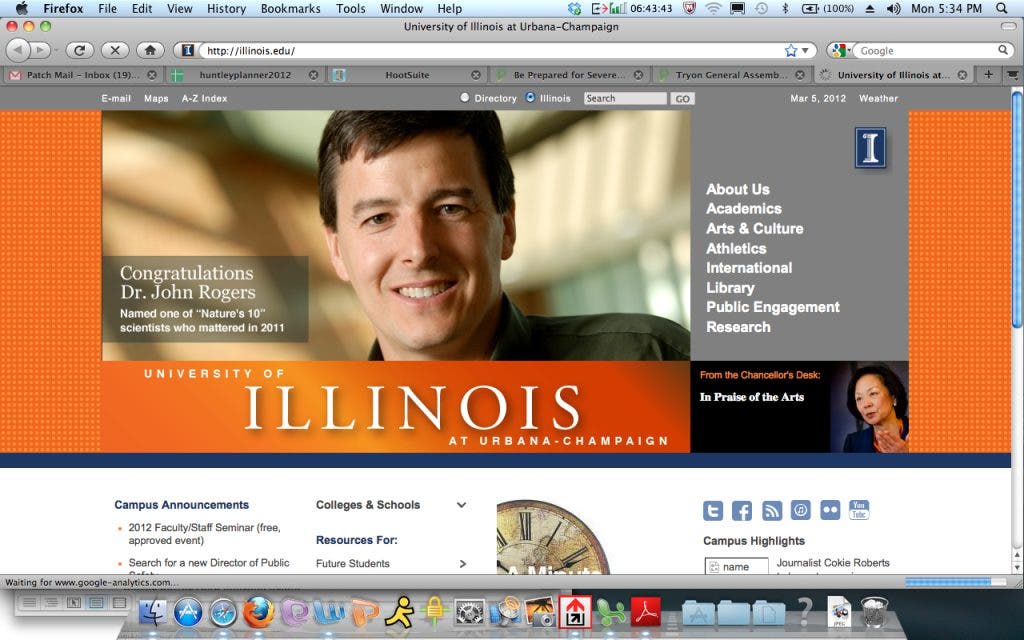
Task: Go back with the Back arrow button
Action: 18,50
